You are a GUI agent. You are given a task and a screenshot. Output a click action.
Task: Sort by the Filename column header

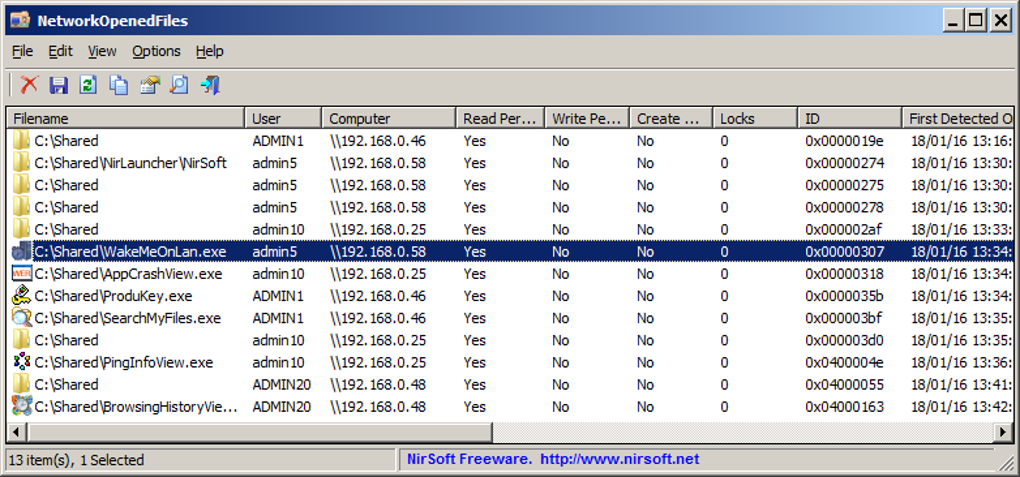[x=125, y=118]
